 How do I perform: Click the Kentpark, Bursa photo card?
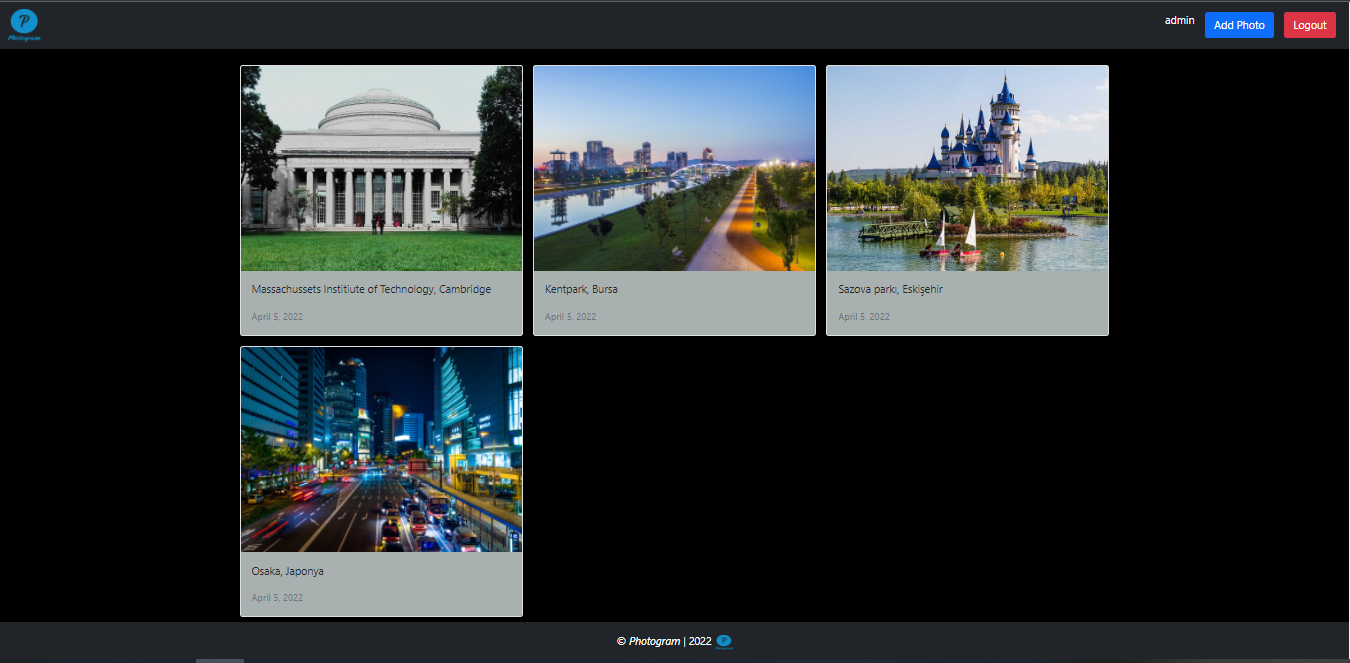[x=674, y=200]
